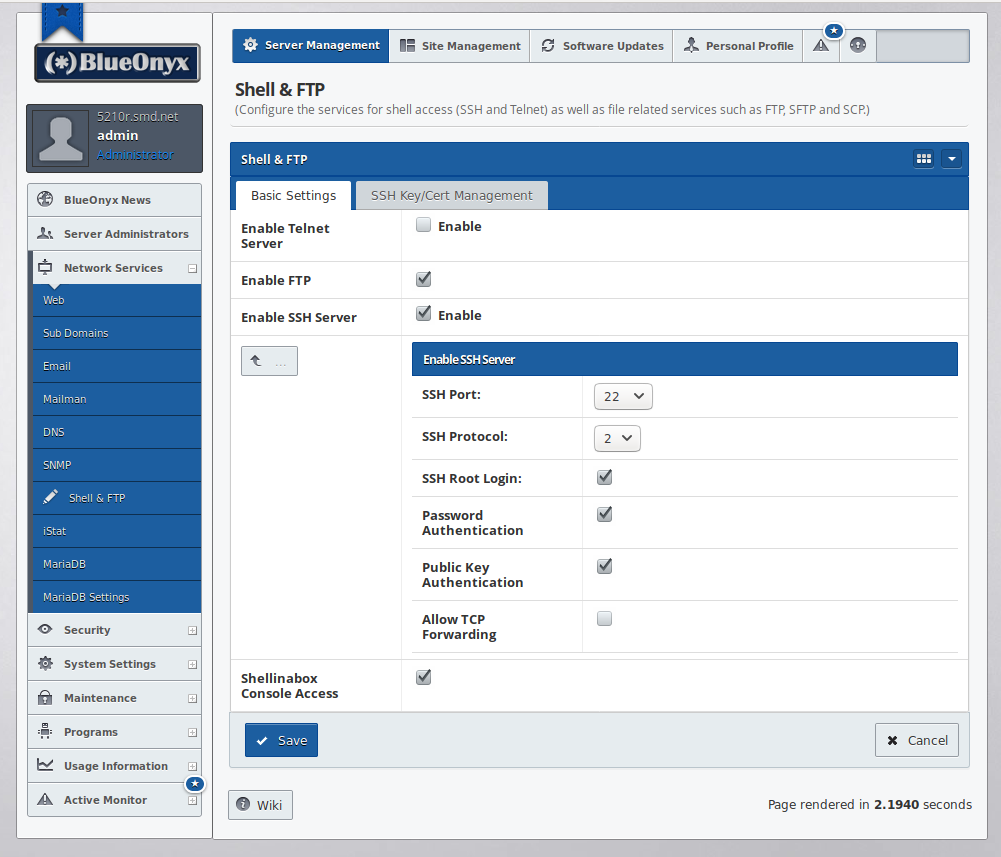Click the Administrator link under admin
The height and width of the screenshot is (857, 1001).
click(x=135, y=155)
